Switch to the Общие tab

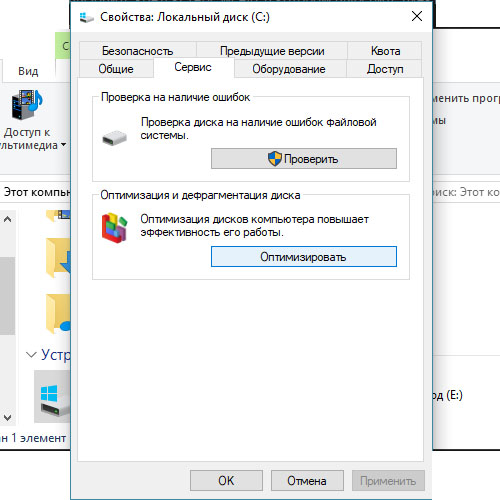[116, 69]
